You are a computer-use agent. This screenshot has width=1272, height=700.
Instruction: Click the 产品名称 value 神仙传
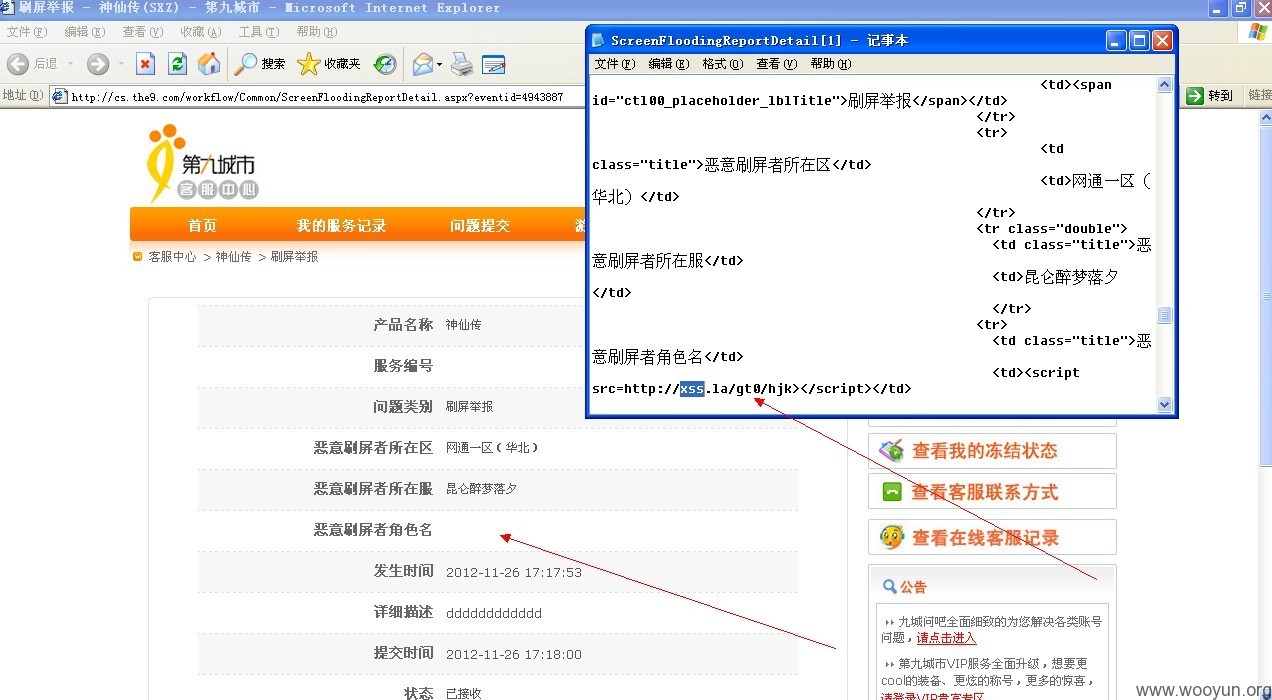pyautogui.click(x=464, y=325)
